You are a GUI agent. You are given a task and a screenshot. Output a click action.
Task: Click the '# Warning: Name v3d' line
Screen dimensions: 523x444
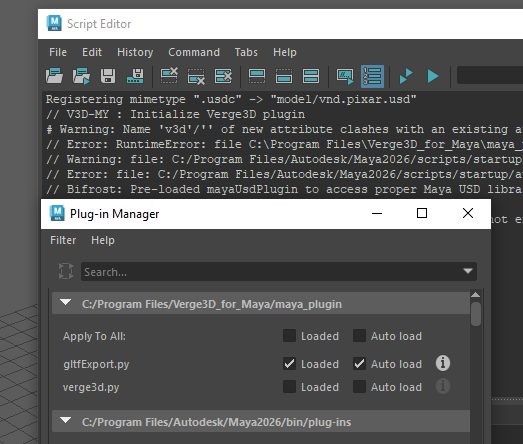(x=284, y=129)
